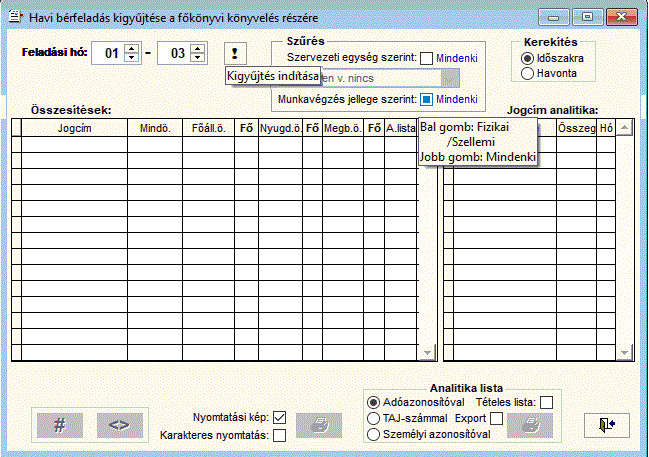This screenshot has width=649, height=457.
Task: Increase the starting month 01 spinner
Action: pos(131,49)
